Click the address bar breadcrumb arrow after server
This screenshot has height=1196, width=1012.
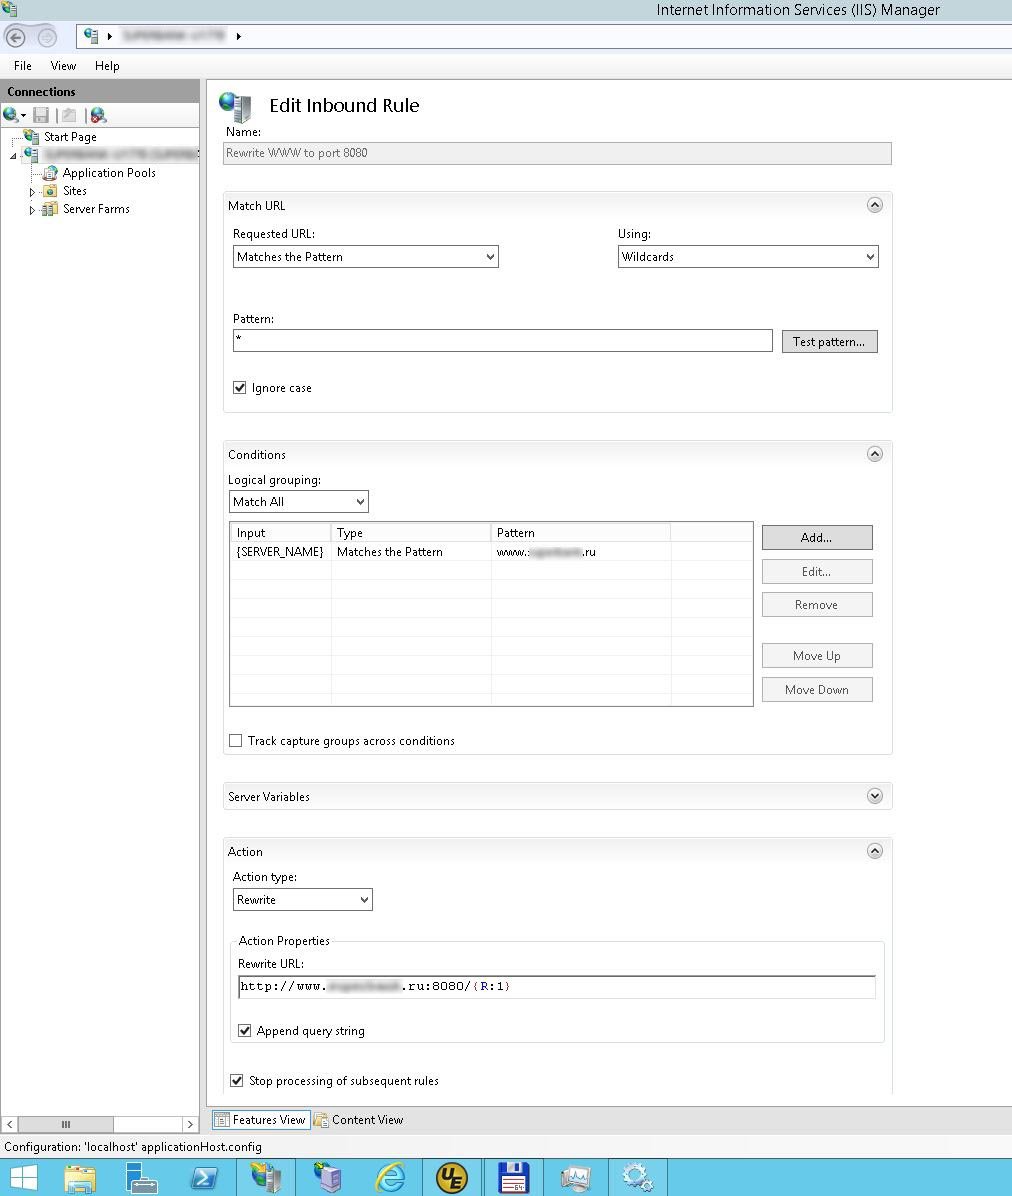[239, 37]
